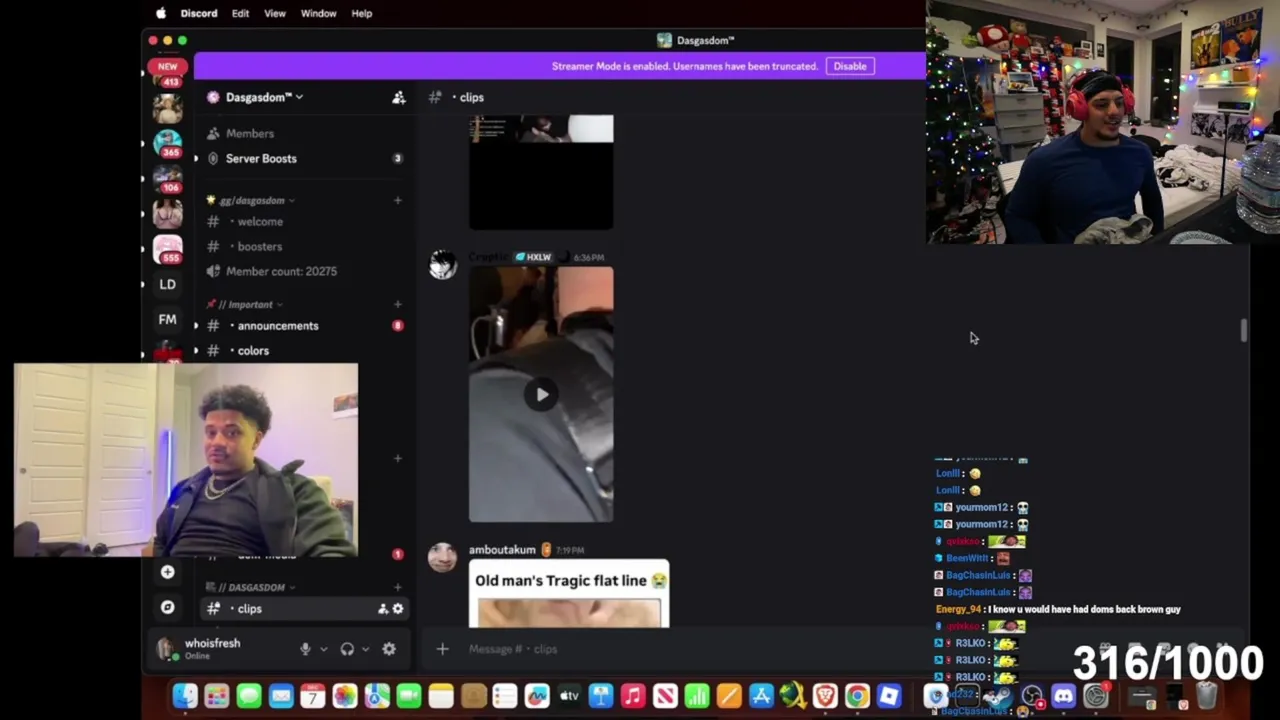Expand announcements channel threads arrow

[196, 326]
